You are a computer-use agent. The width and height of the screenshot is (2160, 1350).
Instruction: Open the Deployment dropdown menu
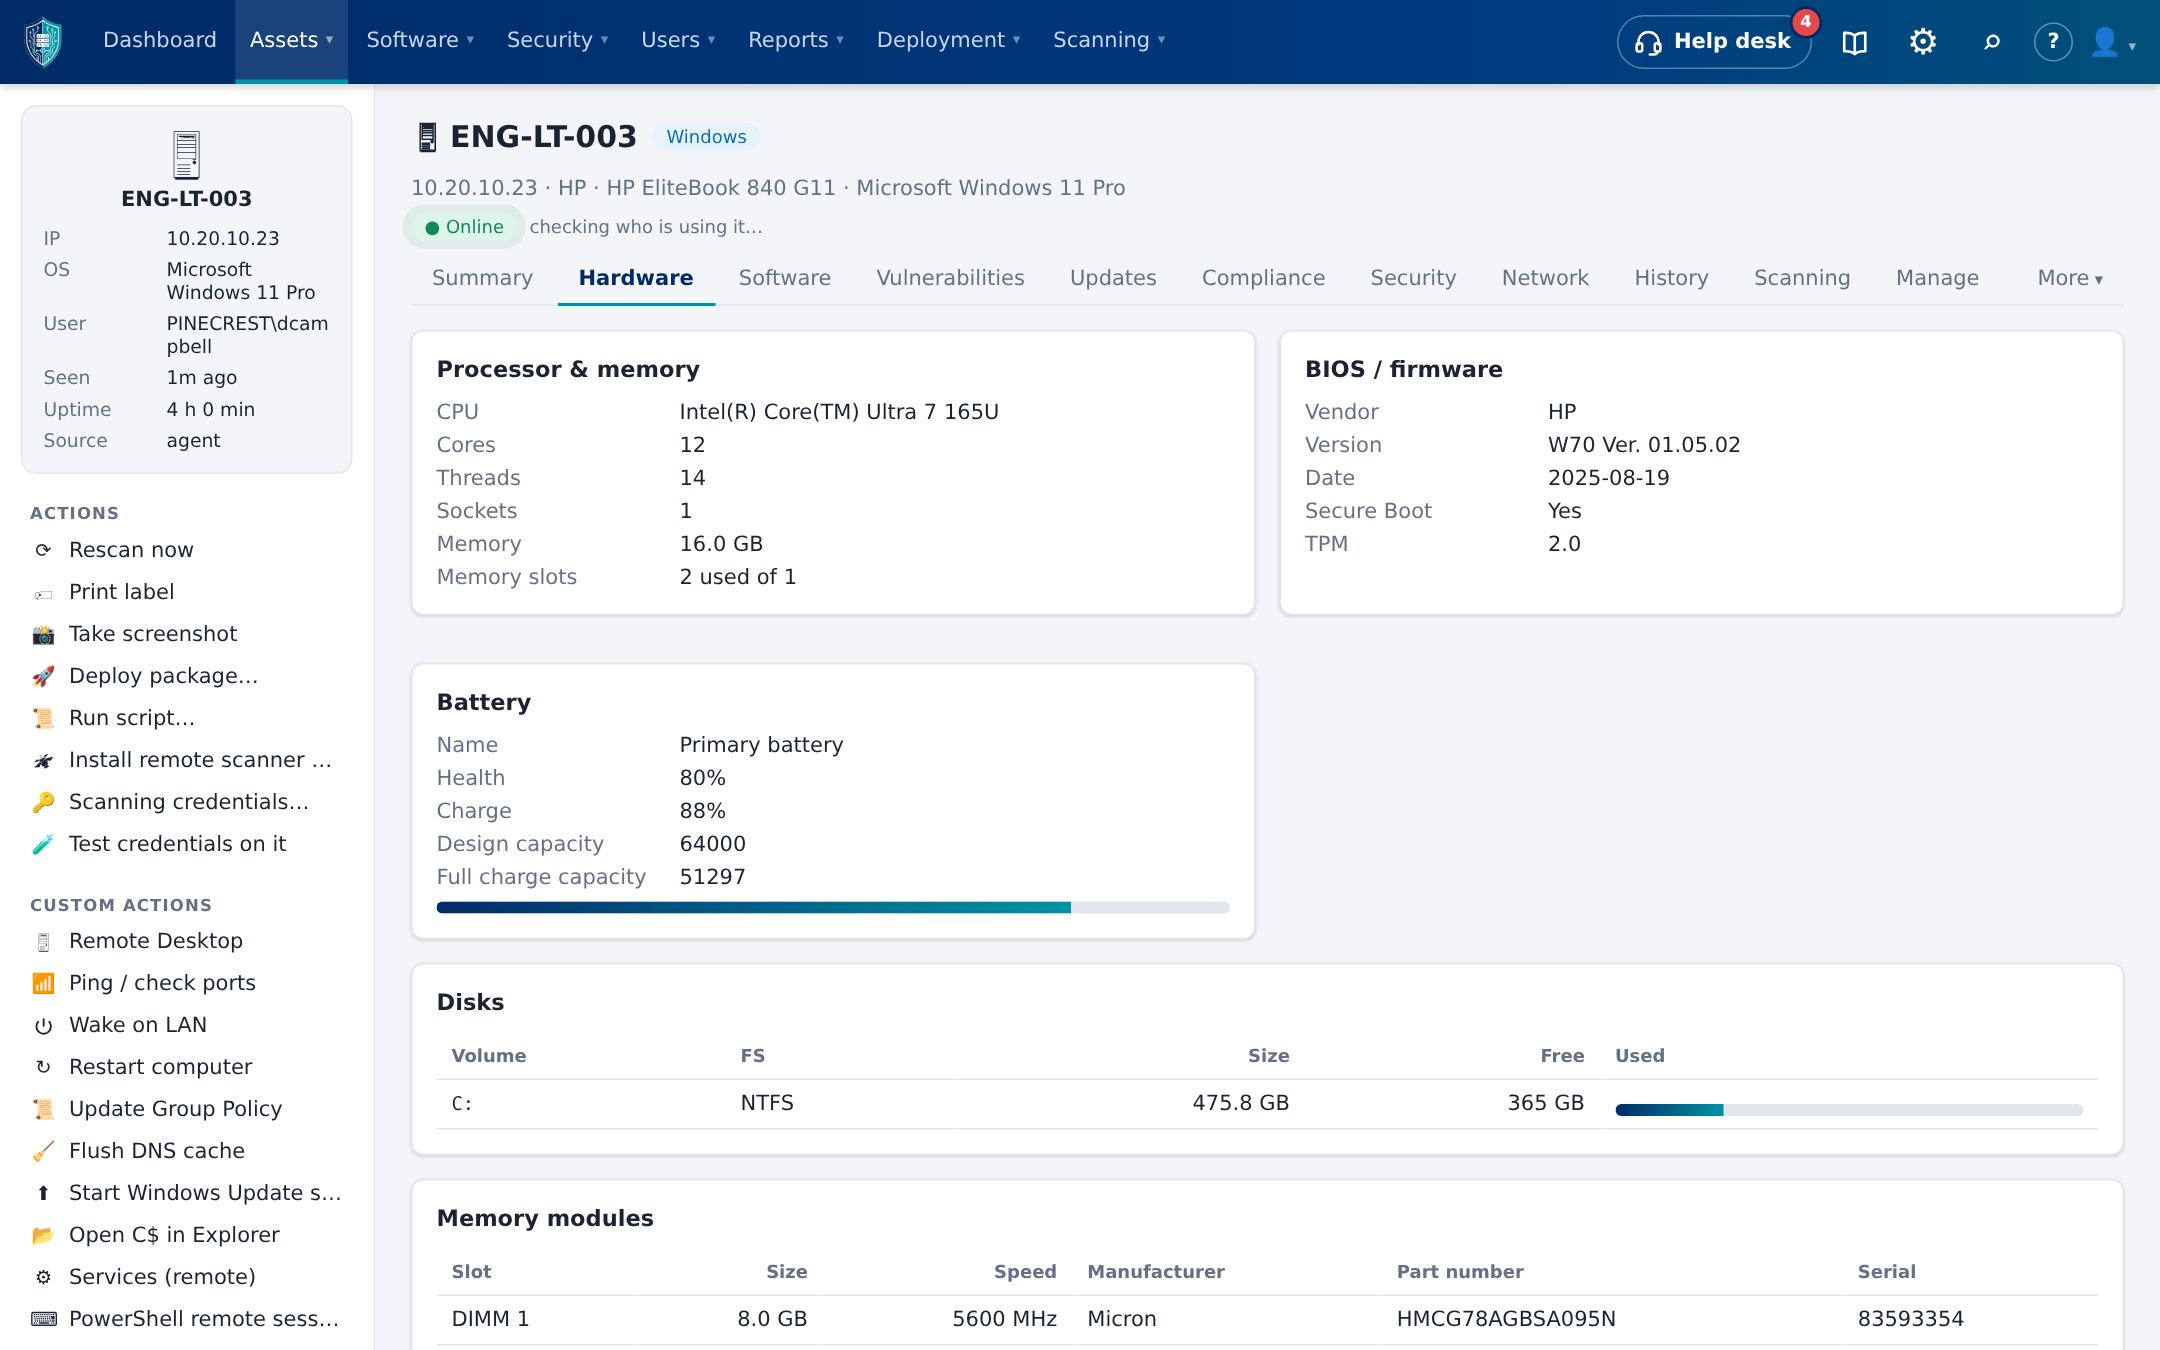[x=948, y=40]
